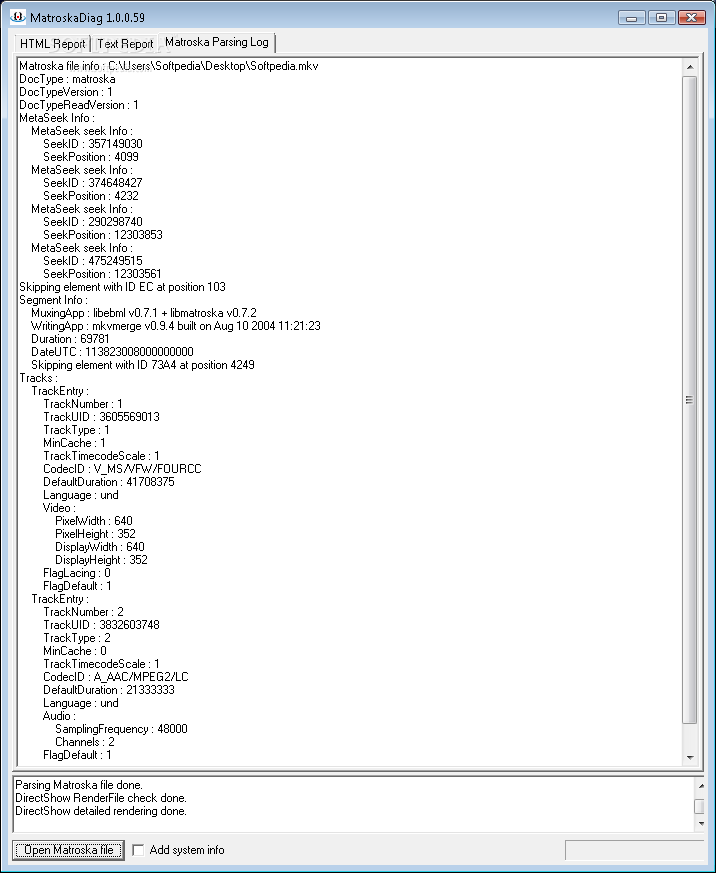Click the MuxingApp libebml line

pos(144,313)
